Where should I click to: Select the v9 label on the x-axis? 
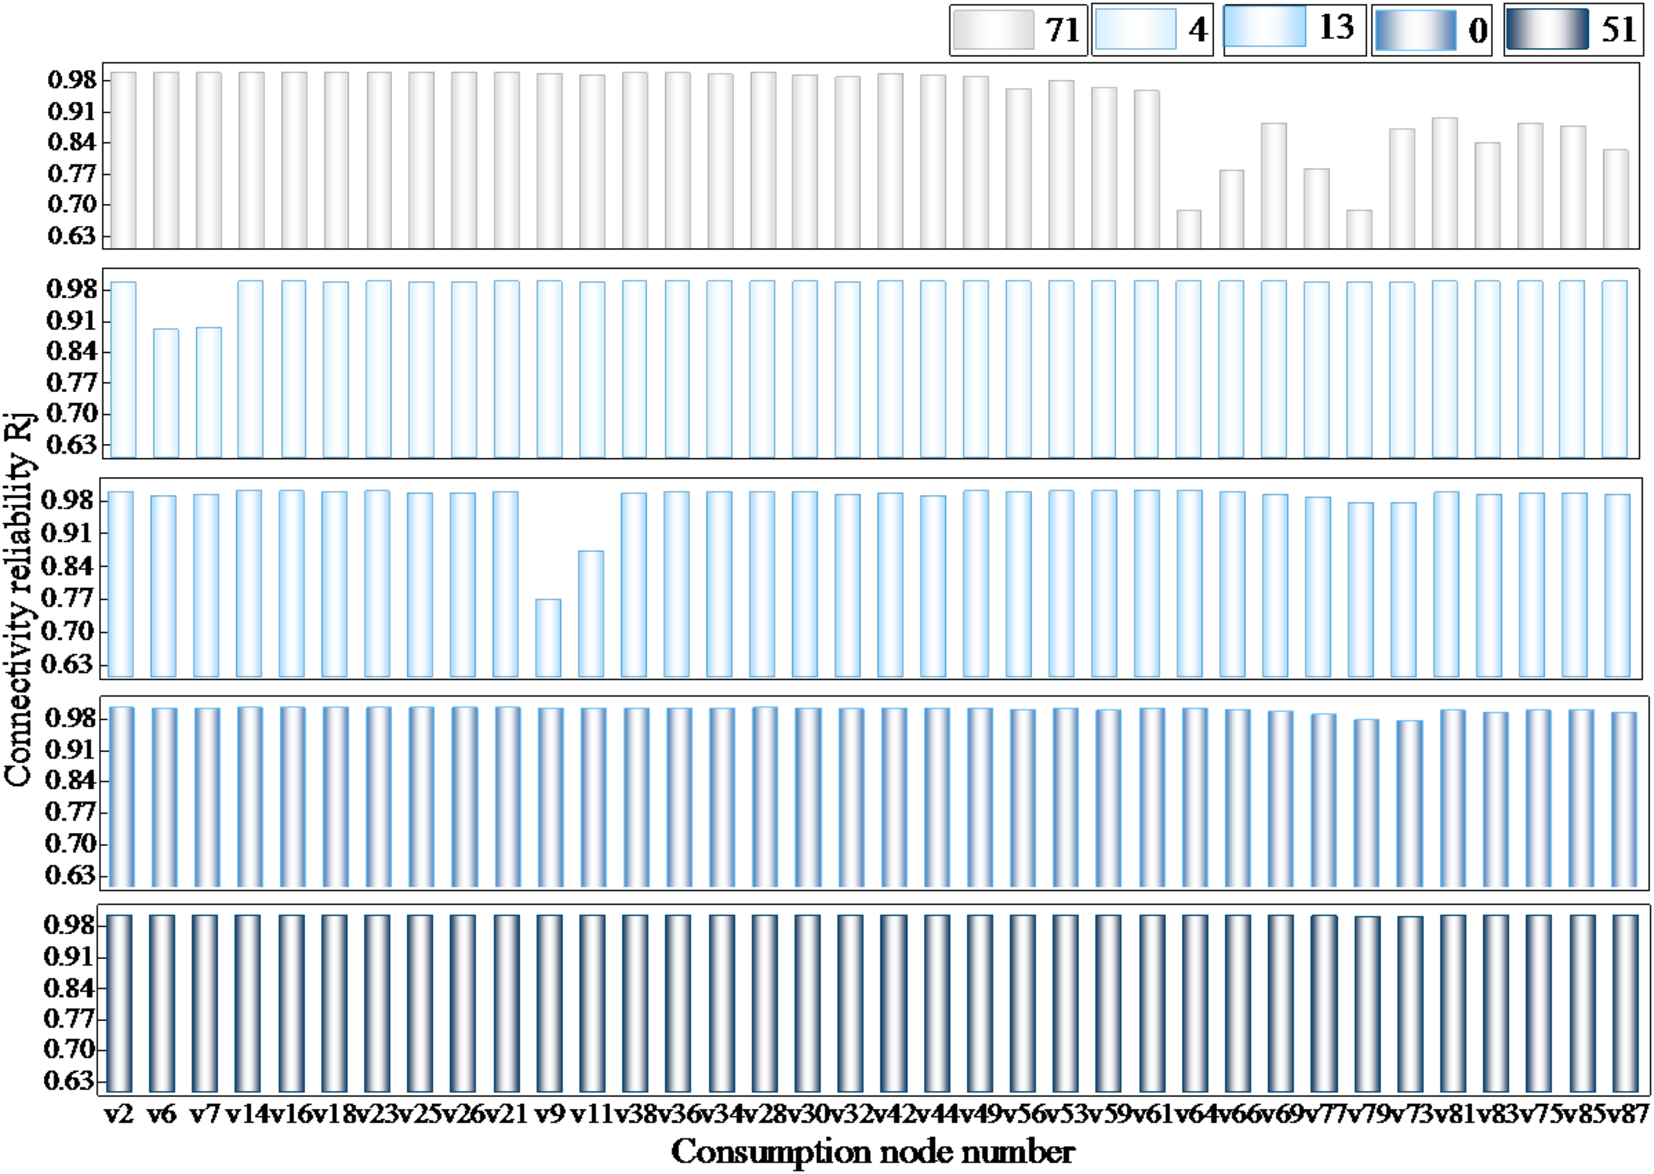coord(548,1114)
